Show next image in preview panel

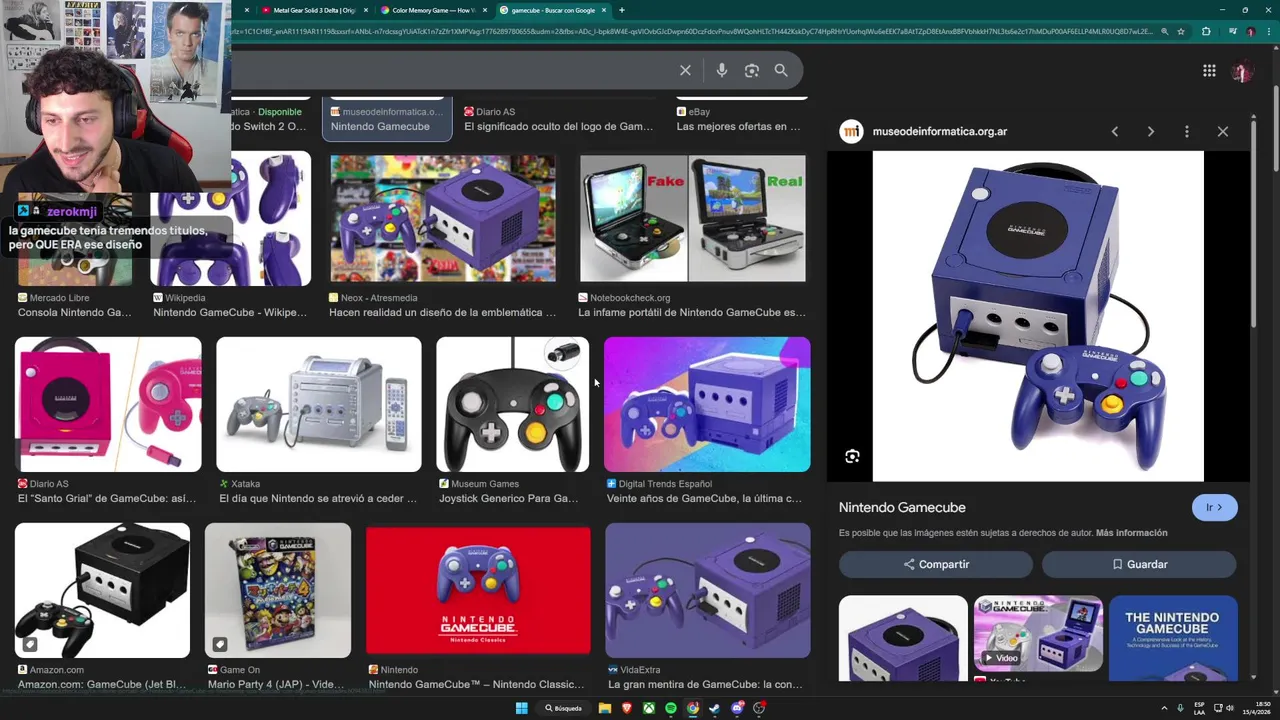(x=1151, y=131)
